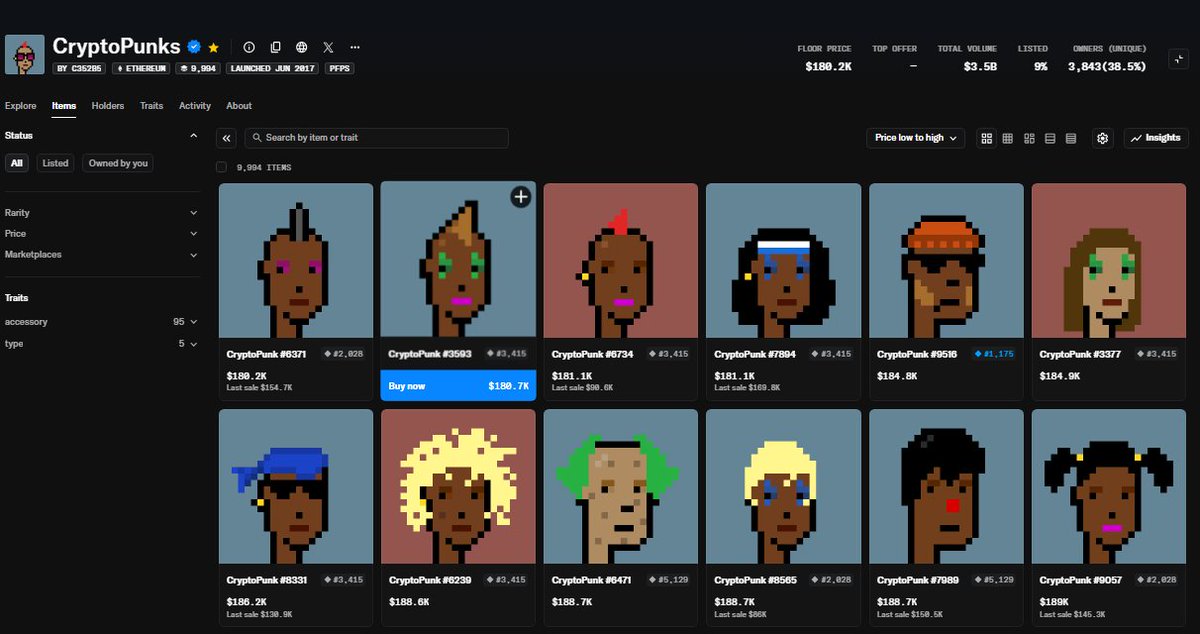Switch to the Explore tab
The image size is (1200, 634).
[21, 106]
